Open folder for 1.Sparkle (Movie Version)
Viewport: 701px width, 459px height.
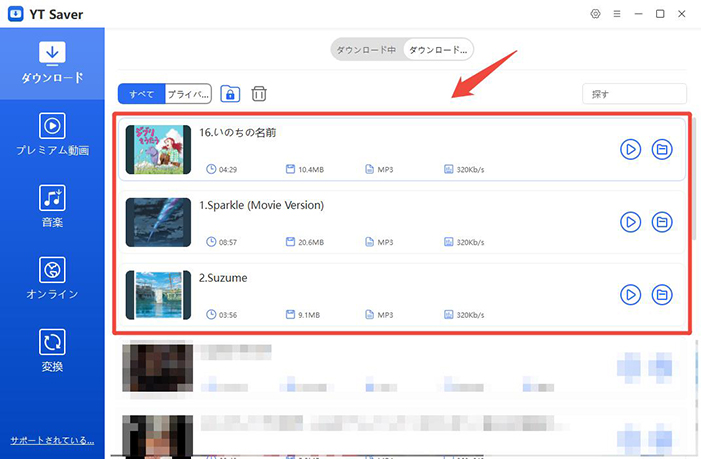[x=662, y=222]
